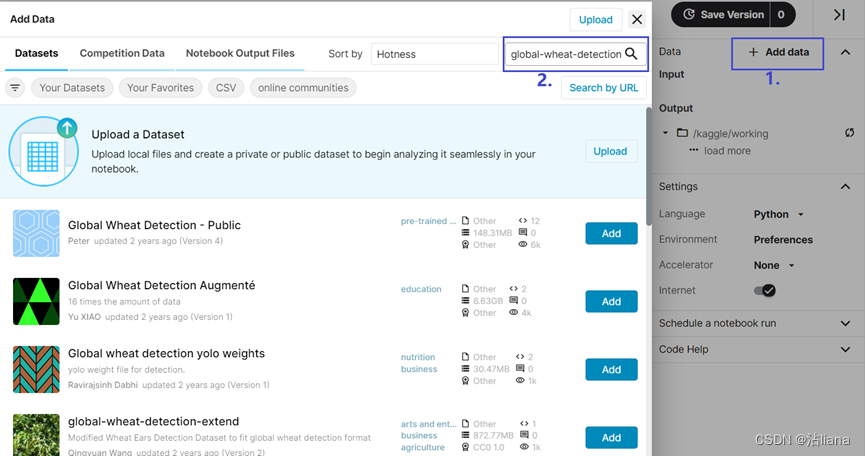The width and height of the screenshot is (865, 456).
Task: Switch to Competition Data tab
Action: tap(122, 53)
